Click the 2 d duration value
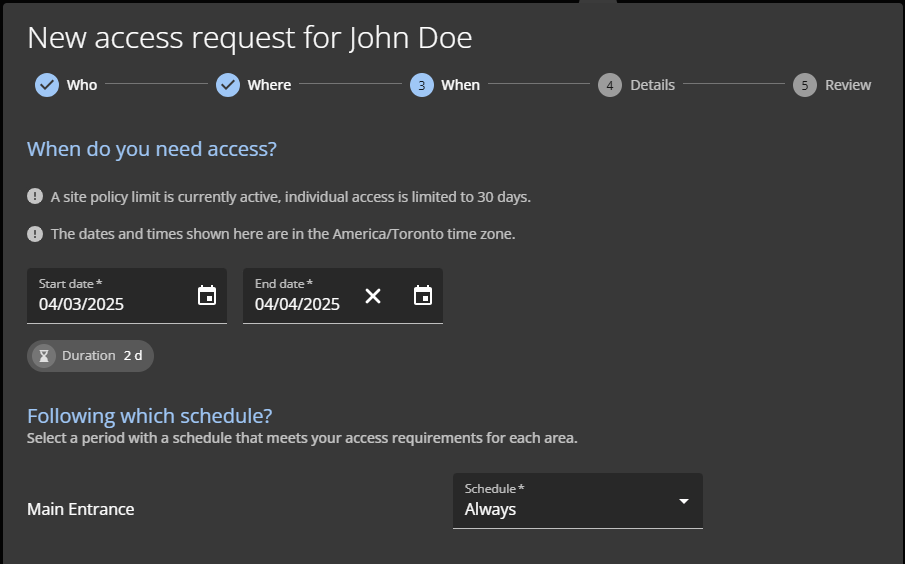This screenshot has height=564, width=905. click(133, 356)
